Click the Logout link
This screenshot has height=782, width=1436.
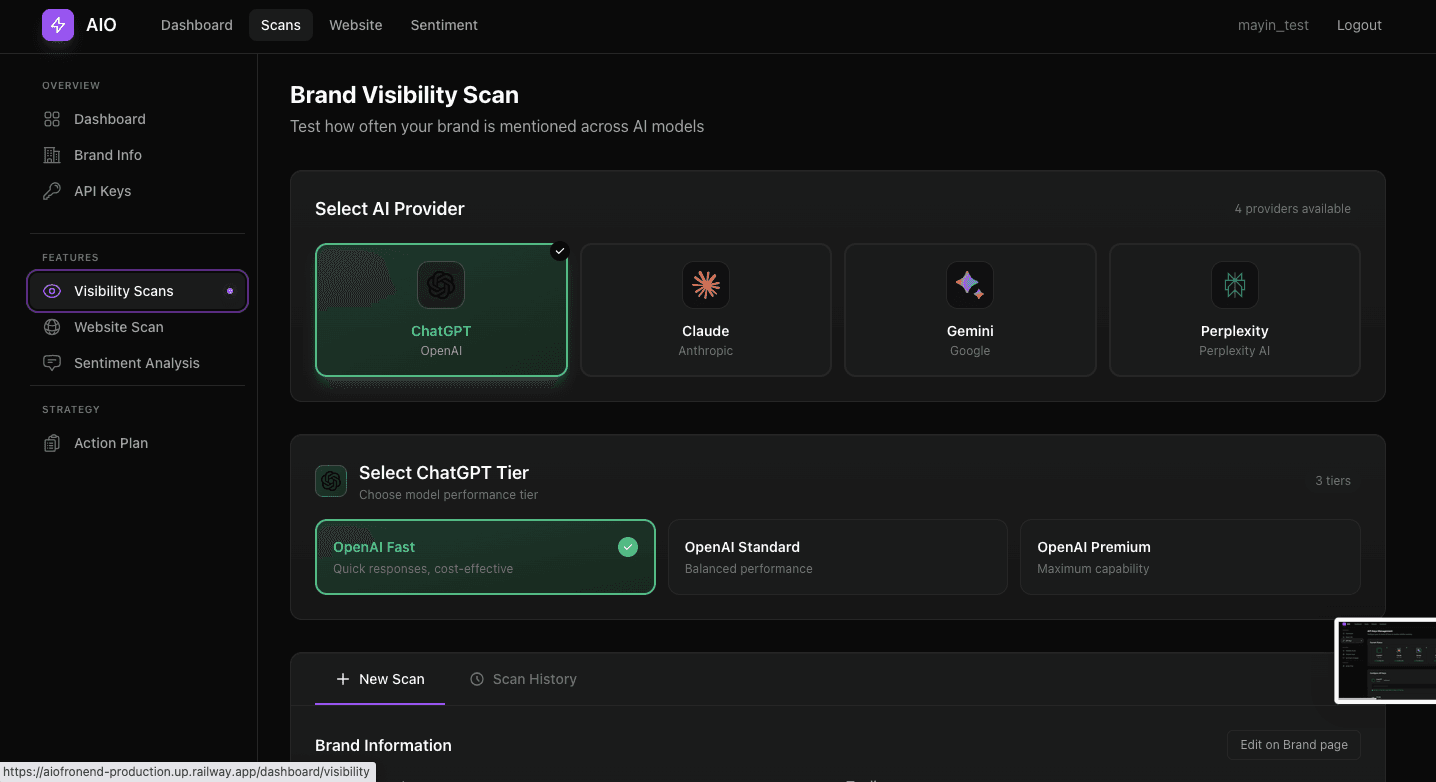pyautogui.click(x=1359, y=25)
